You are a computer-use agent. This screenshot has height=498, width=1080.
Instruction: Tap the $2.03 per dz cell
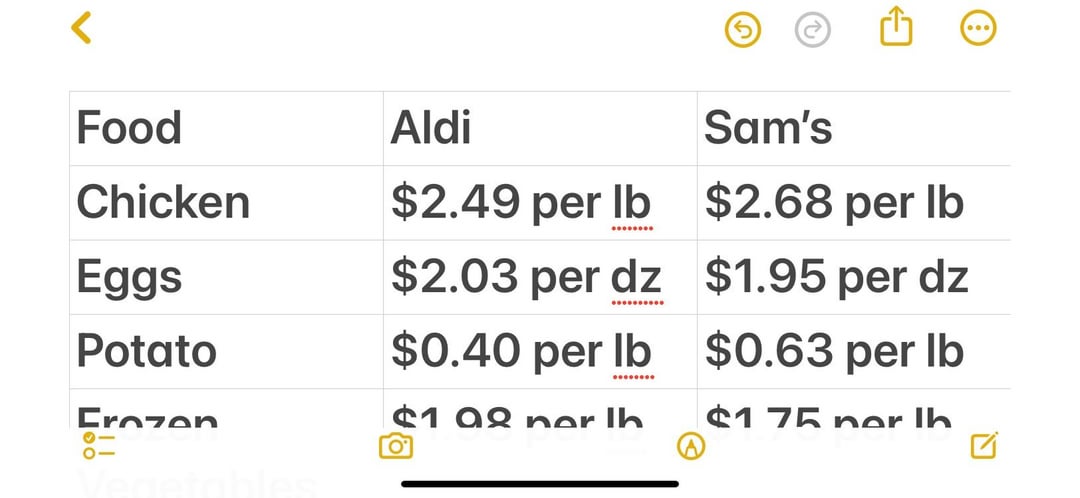point(540,278)
